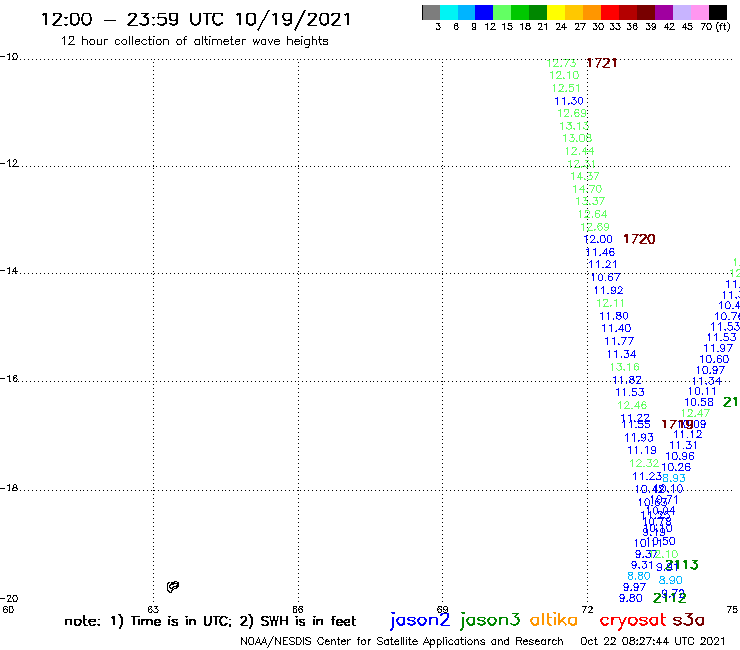Click the light blue wave height value '8.80'
This screenshot has width=740, height=650.
tap(639, 576)
